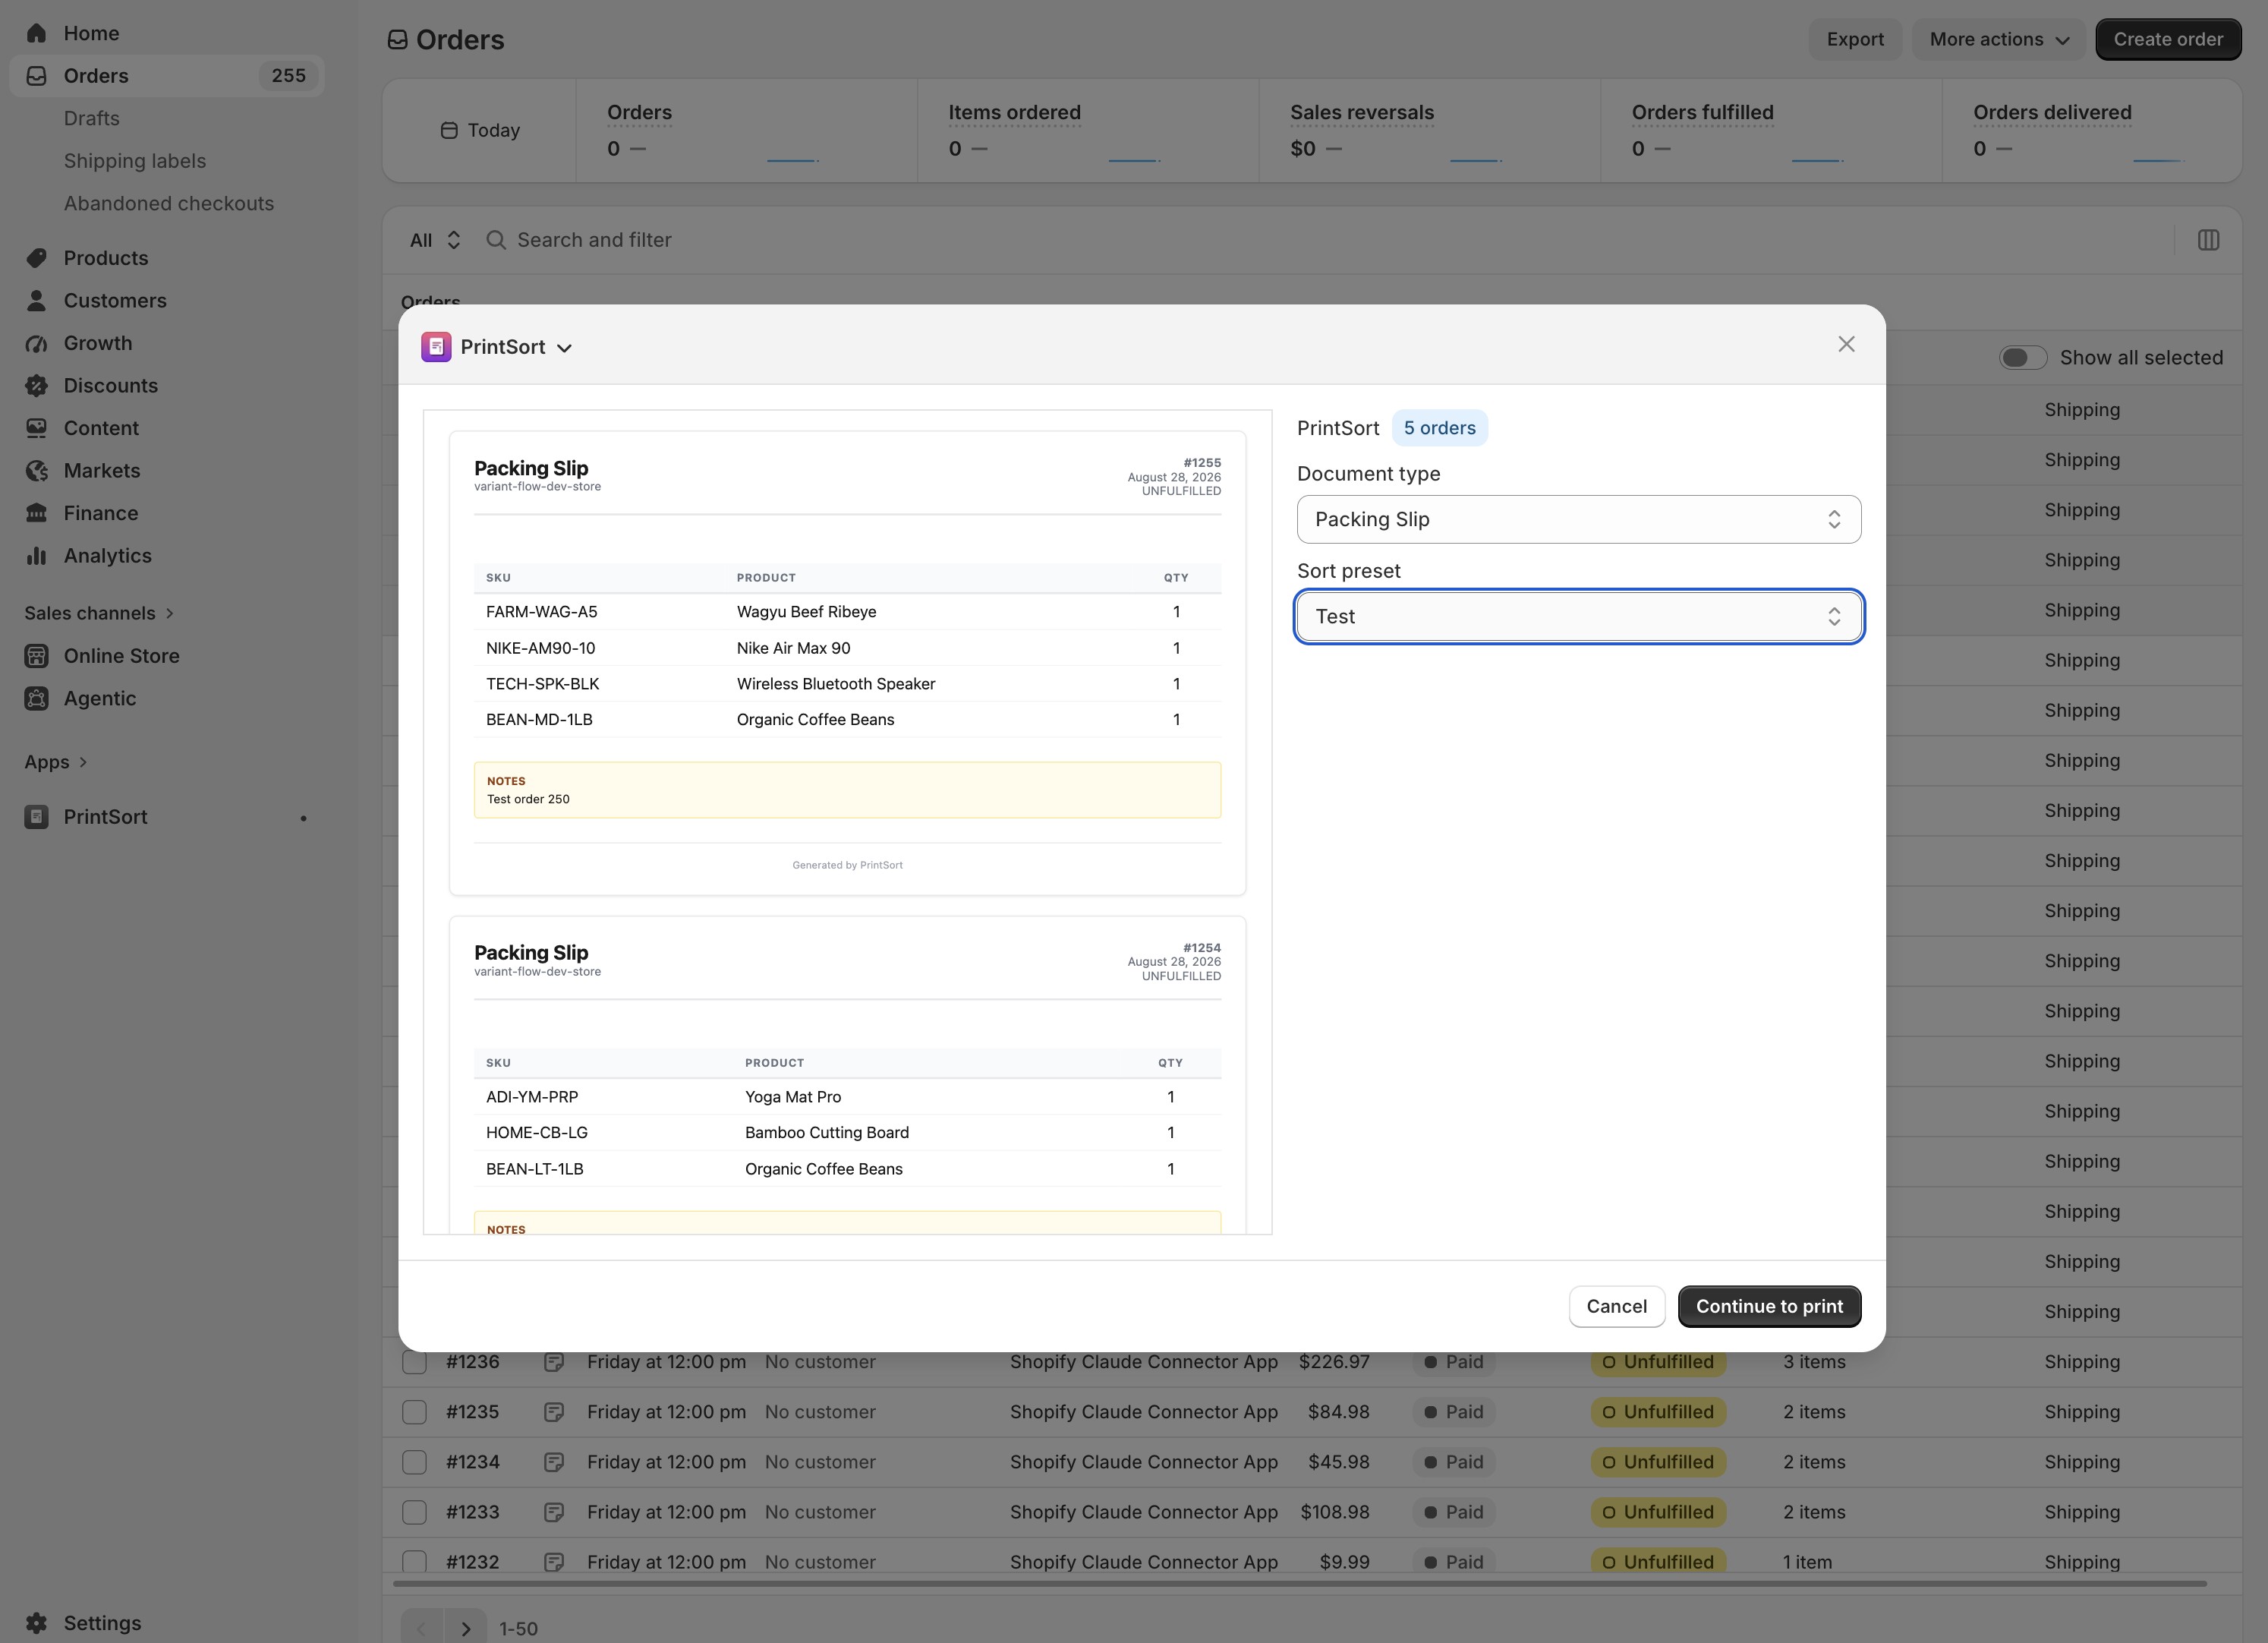Image resolution: width=2268 pixels, height=1643 pixels.
Task: Click the $226.97 total for order #1236
Action: click(x=1334, y=1362)
